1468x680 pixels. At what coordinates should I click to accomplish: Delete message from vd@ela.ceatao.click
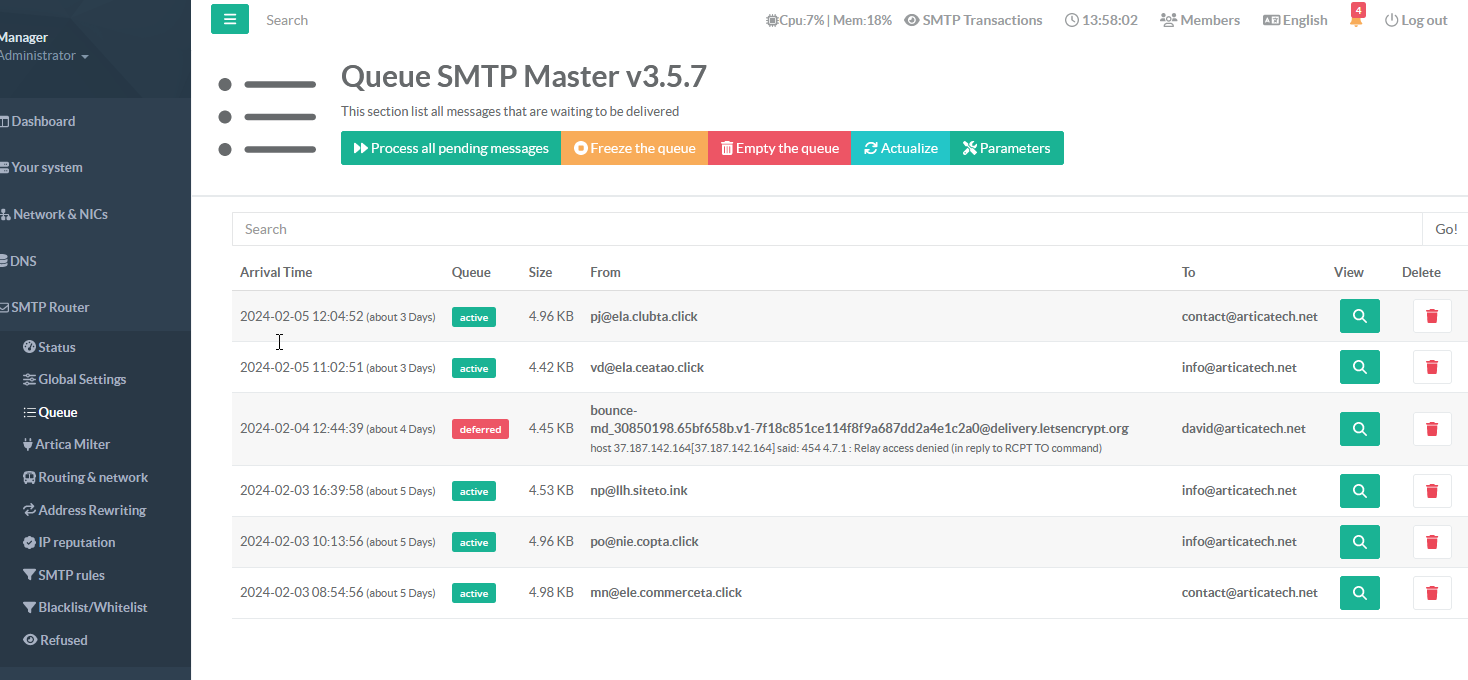click(x=1431, y=367)
